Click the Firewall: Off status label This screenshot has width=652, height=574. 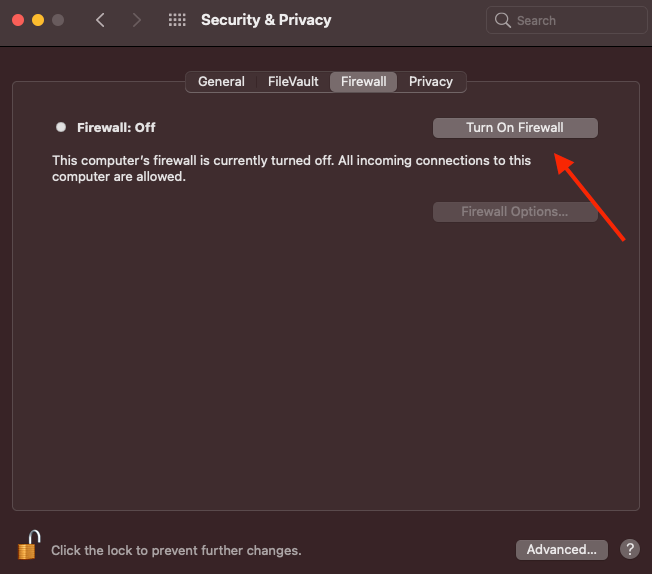[x=116, y=127]
